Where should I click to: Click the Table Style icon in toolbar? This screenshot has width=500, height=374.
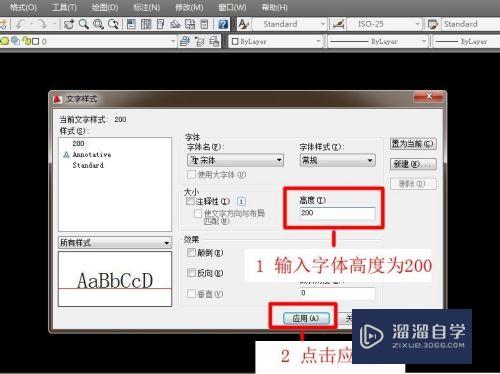point(433,24)
